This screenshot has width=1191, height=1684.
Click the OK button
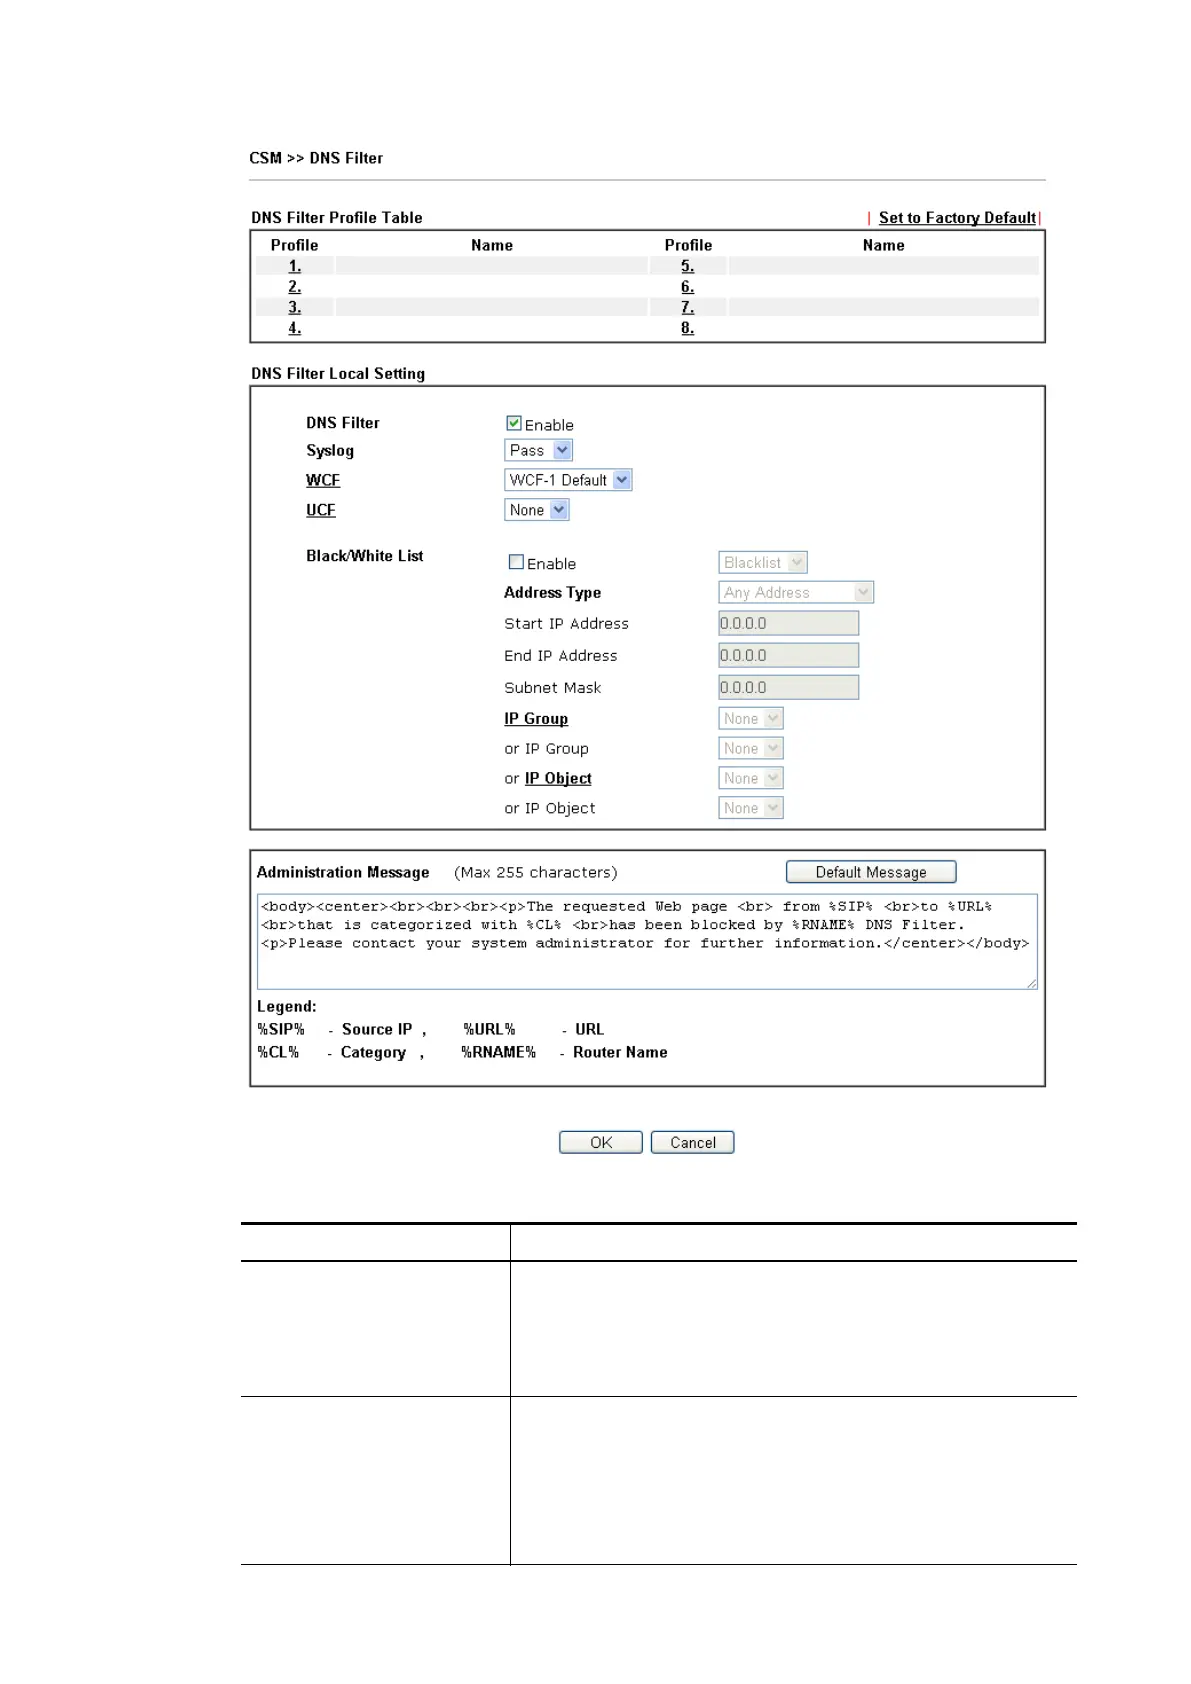pos(601,1142)
